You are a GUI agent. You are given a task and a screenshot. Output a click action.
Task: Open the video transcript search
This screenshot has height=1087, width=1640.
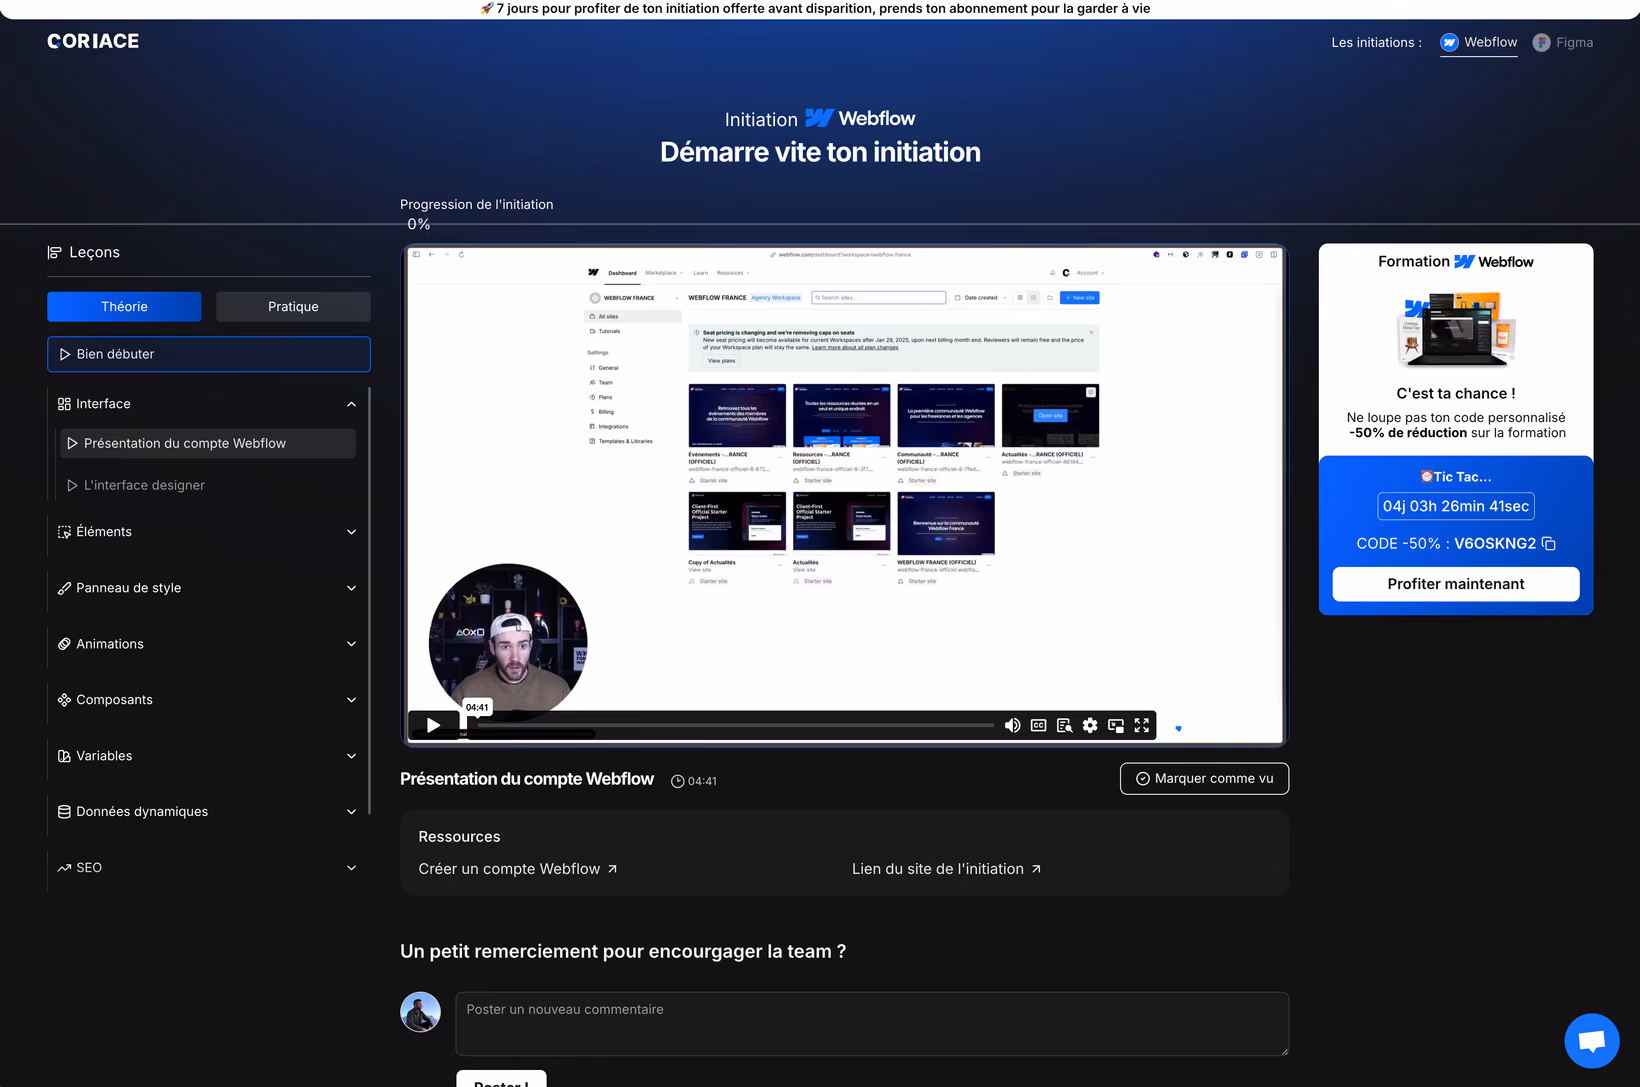tap(1064, 725)
